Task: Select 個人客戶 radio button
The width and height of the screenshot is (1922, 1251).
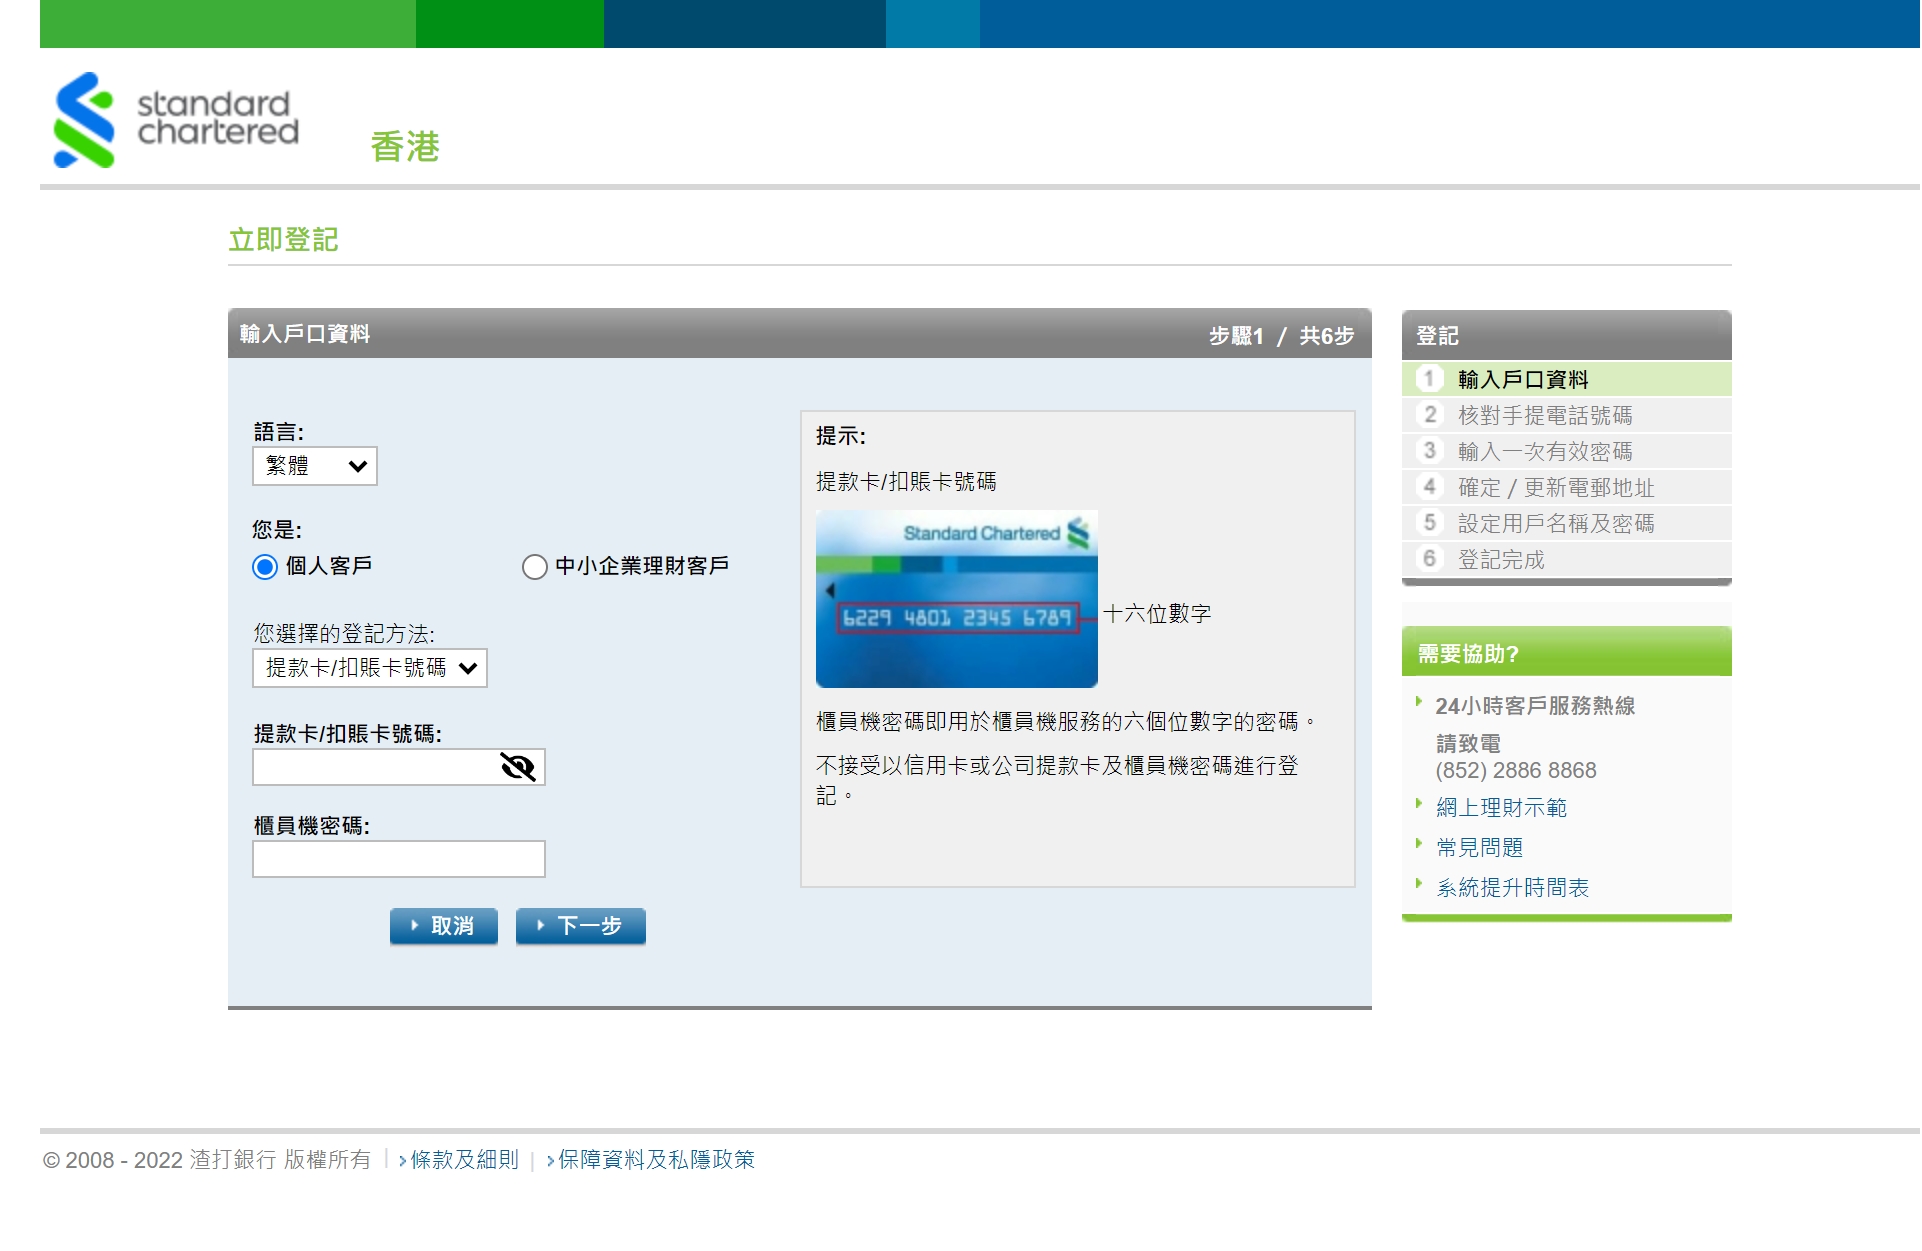Action: click(265, 567)
